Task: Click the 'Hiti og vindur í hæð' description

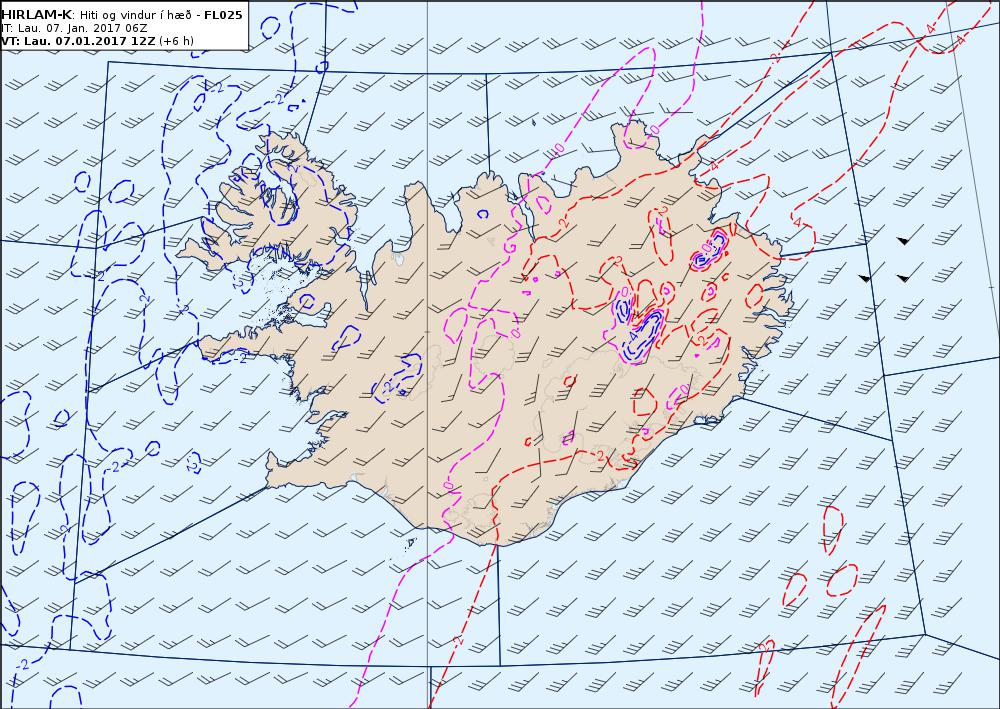Action: 135,15
